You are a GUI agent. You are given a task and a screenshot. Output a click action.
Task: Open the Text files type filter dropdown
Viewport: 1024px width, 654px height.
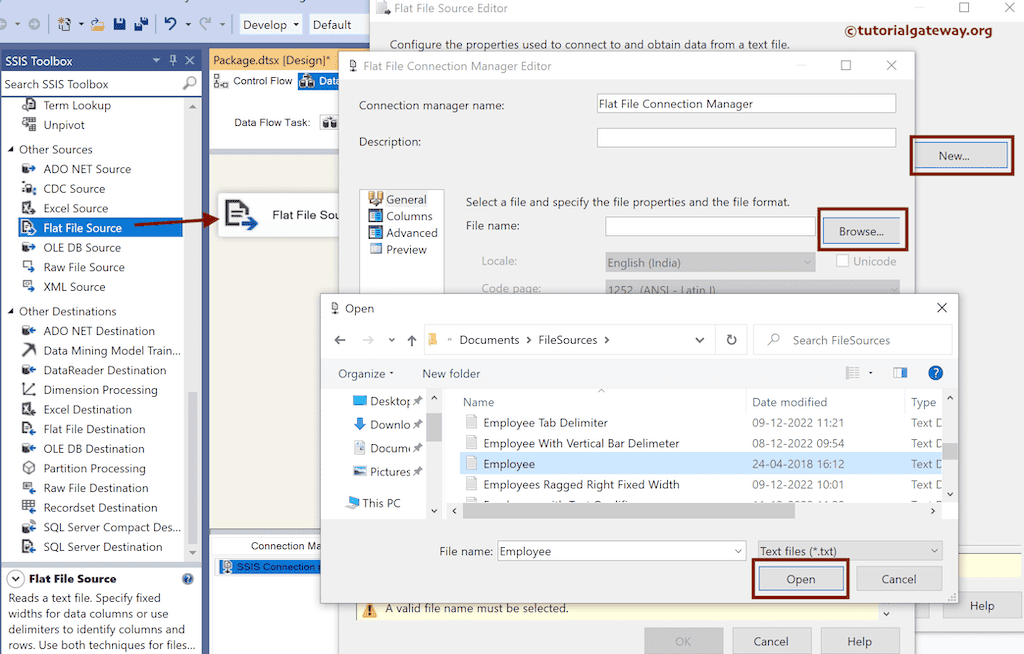(x=850, y=551)
